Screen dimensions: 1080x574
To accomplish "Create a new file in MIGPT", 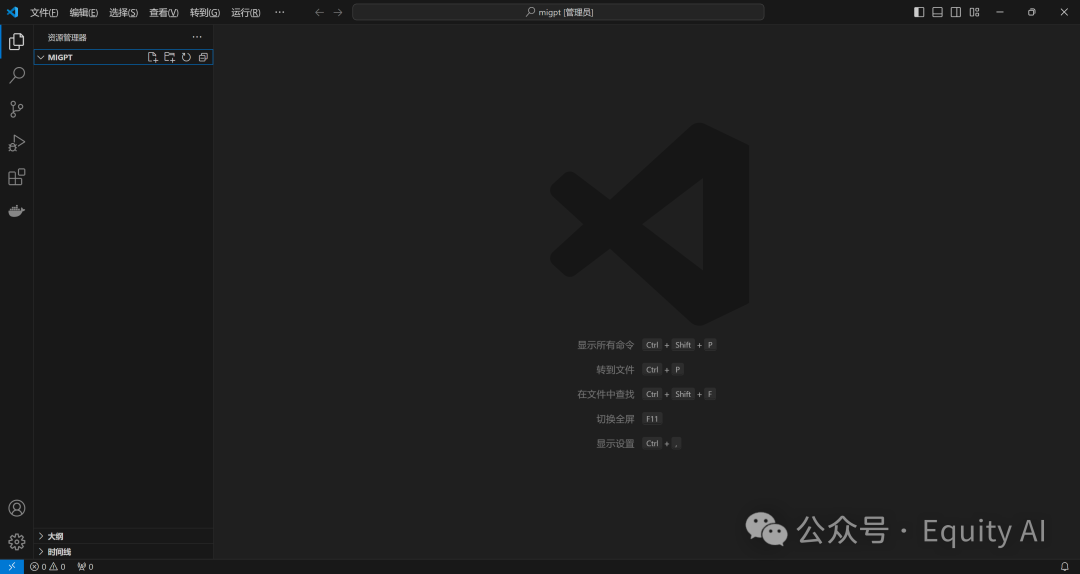I will point(153,57).
